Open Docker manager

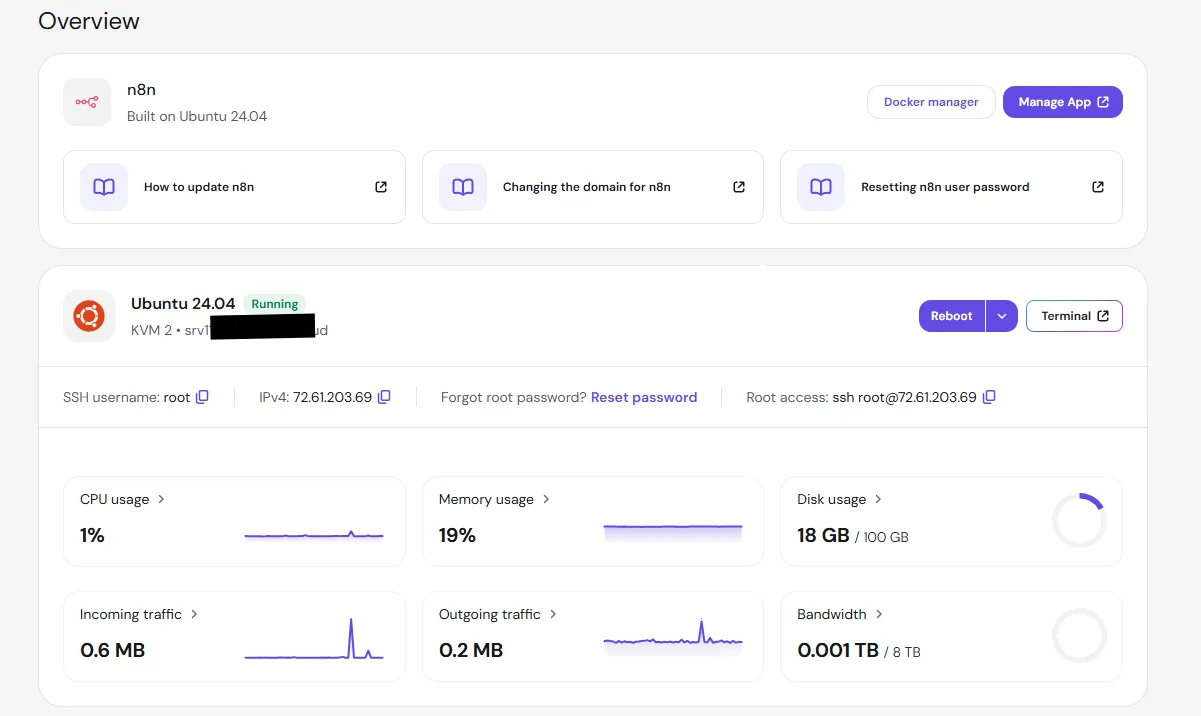point(931,102)
